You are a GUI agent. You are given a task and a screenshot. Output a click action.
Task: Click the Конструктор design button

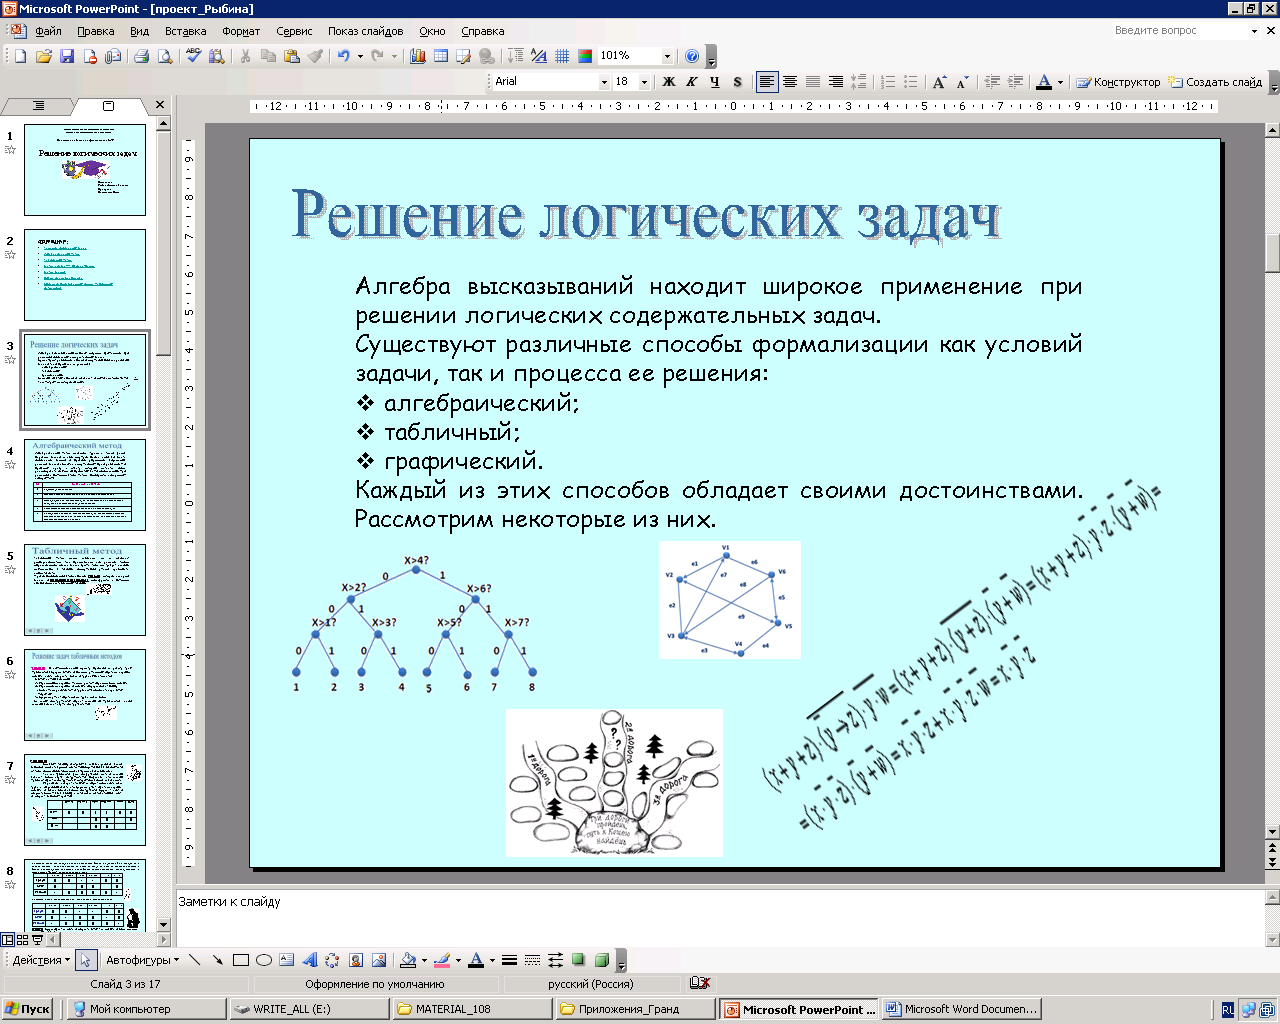pyautogui.click(x=1118, y=82)
